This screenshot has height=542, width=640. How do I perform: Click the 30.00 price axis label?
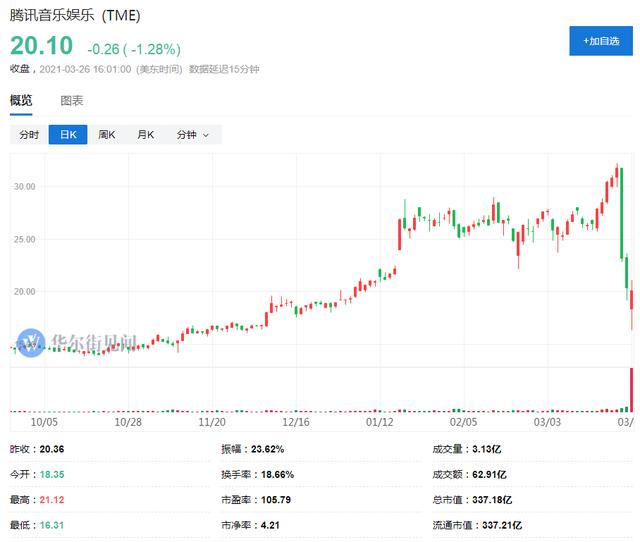tap(24, 187)
